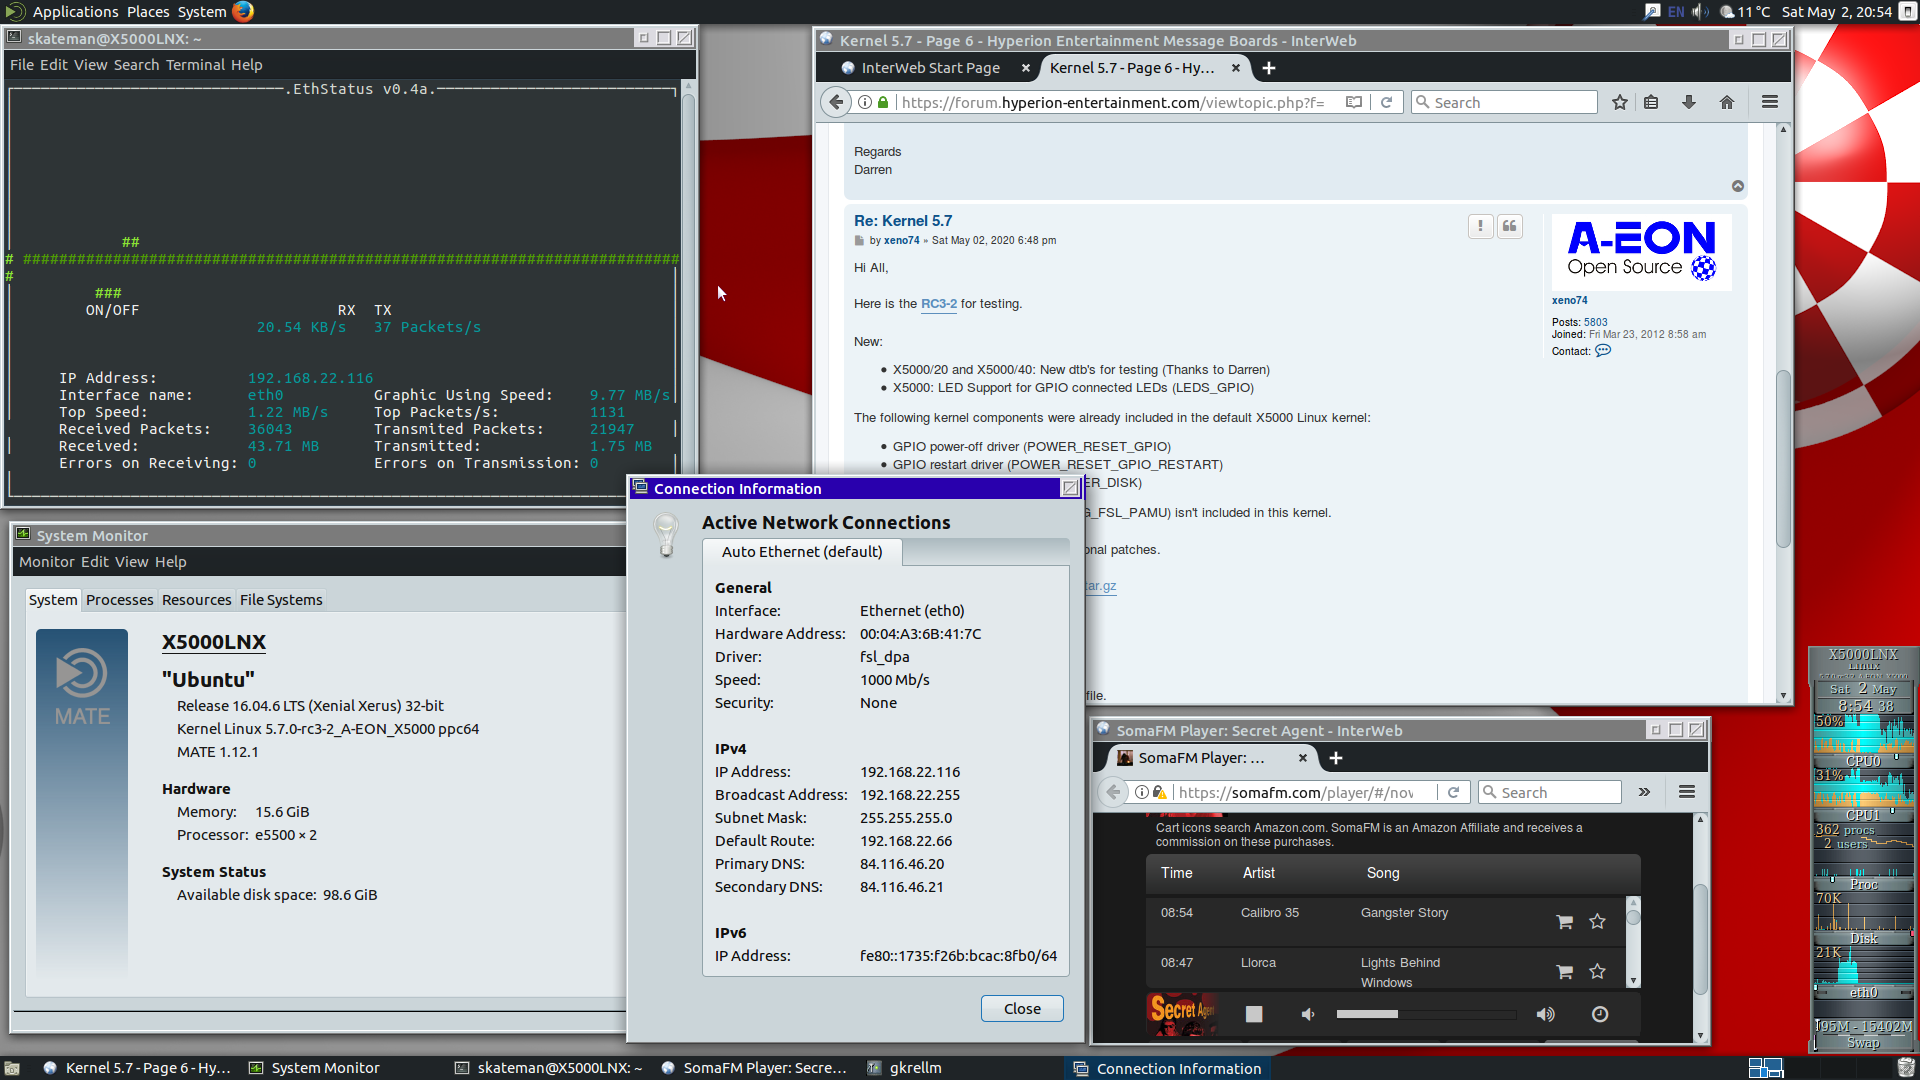Favorite Gangster Story with star icon
Screen dimensions: 1920x1080
pos(1597,922)
